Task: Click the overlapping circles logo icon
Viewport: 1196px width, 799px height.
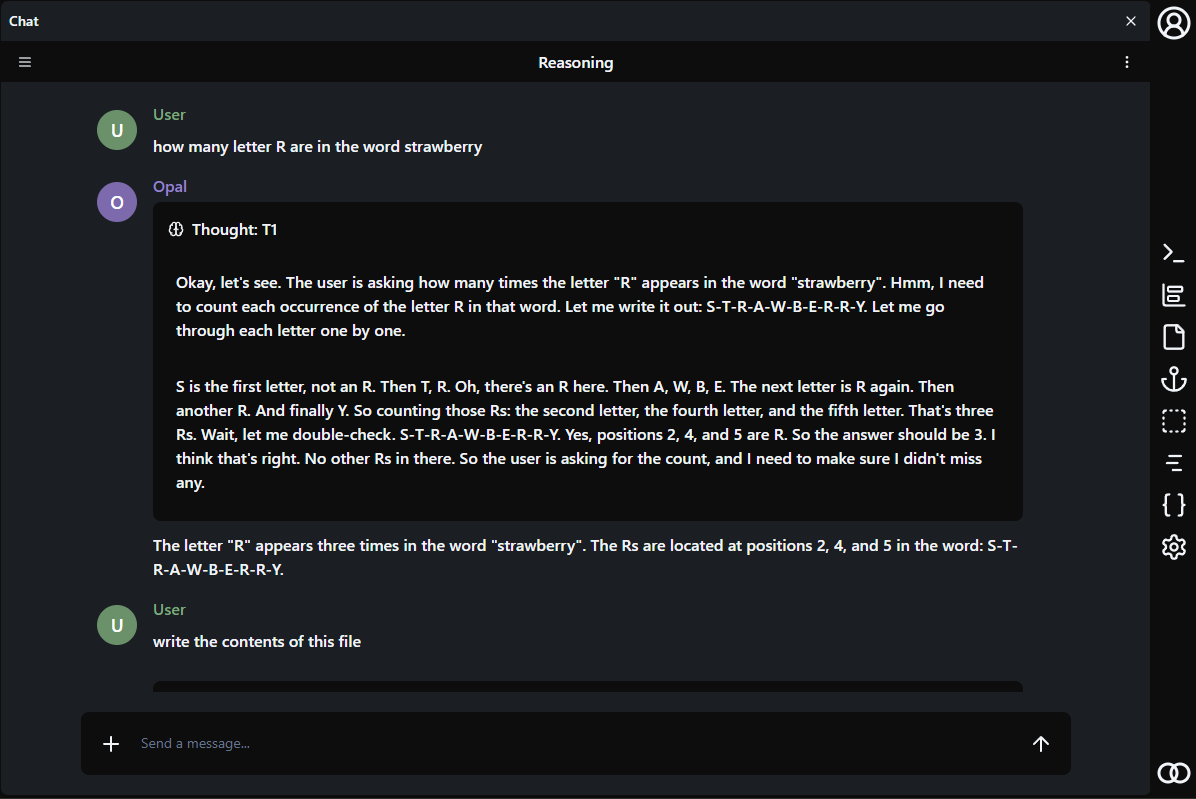Action: click(1173, 772)
